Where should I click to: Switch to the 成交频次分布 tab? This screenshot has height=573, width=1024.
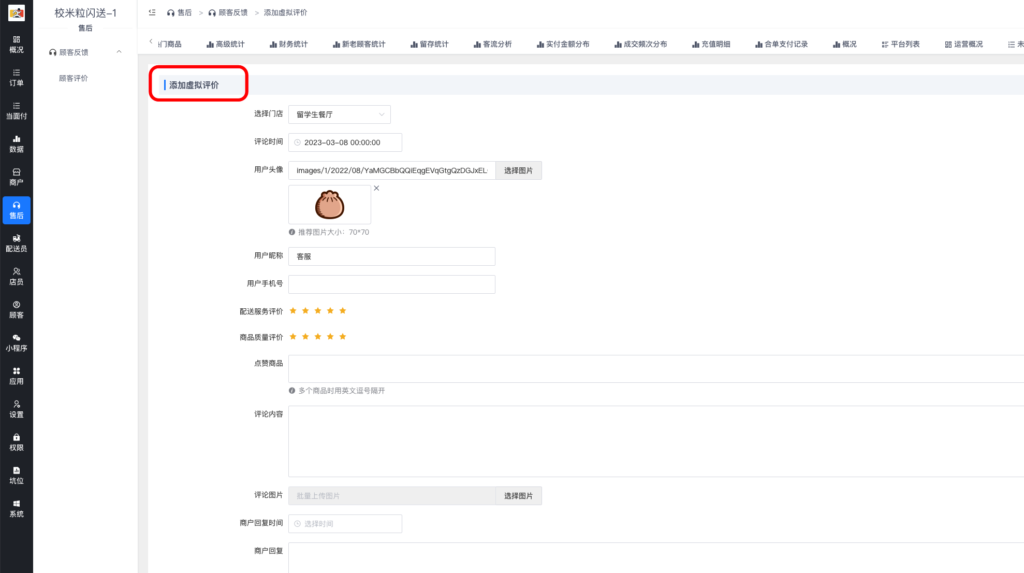(641, 44)
